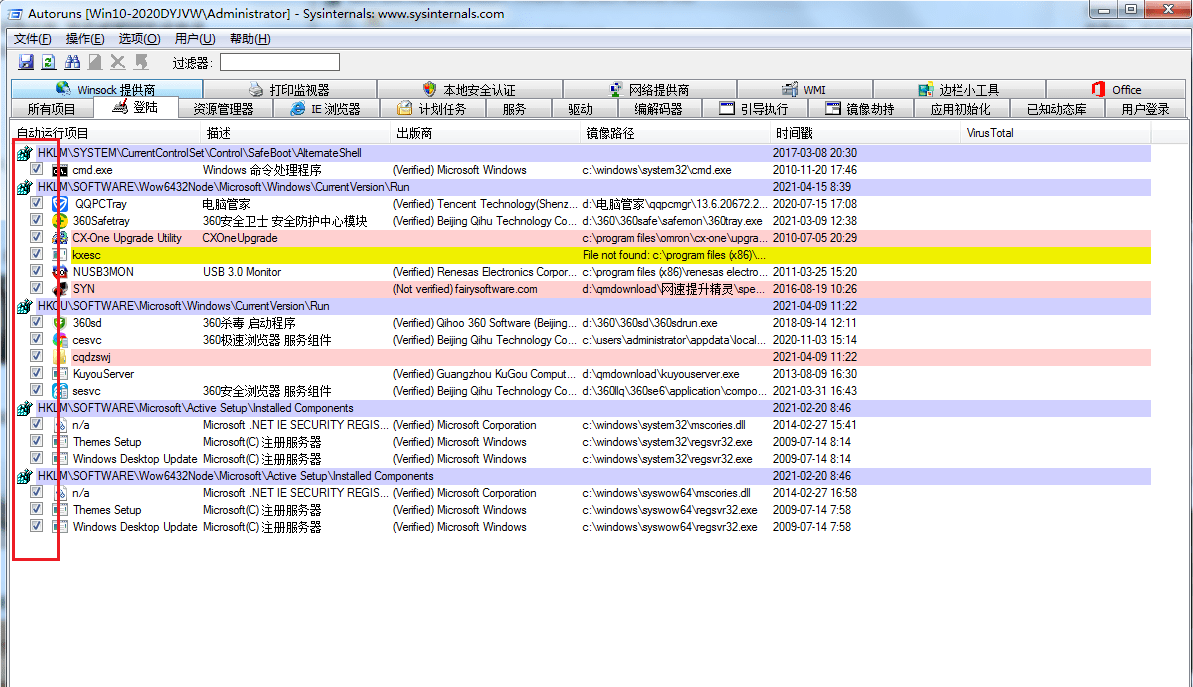This screenshot has height=687, width=1193.
Task: Switch to the 所有项目 tab
Action: coord(51,109)
